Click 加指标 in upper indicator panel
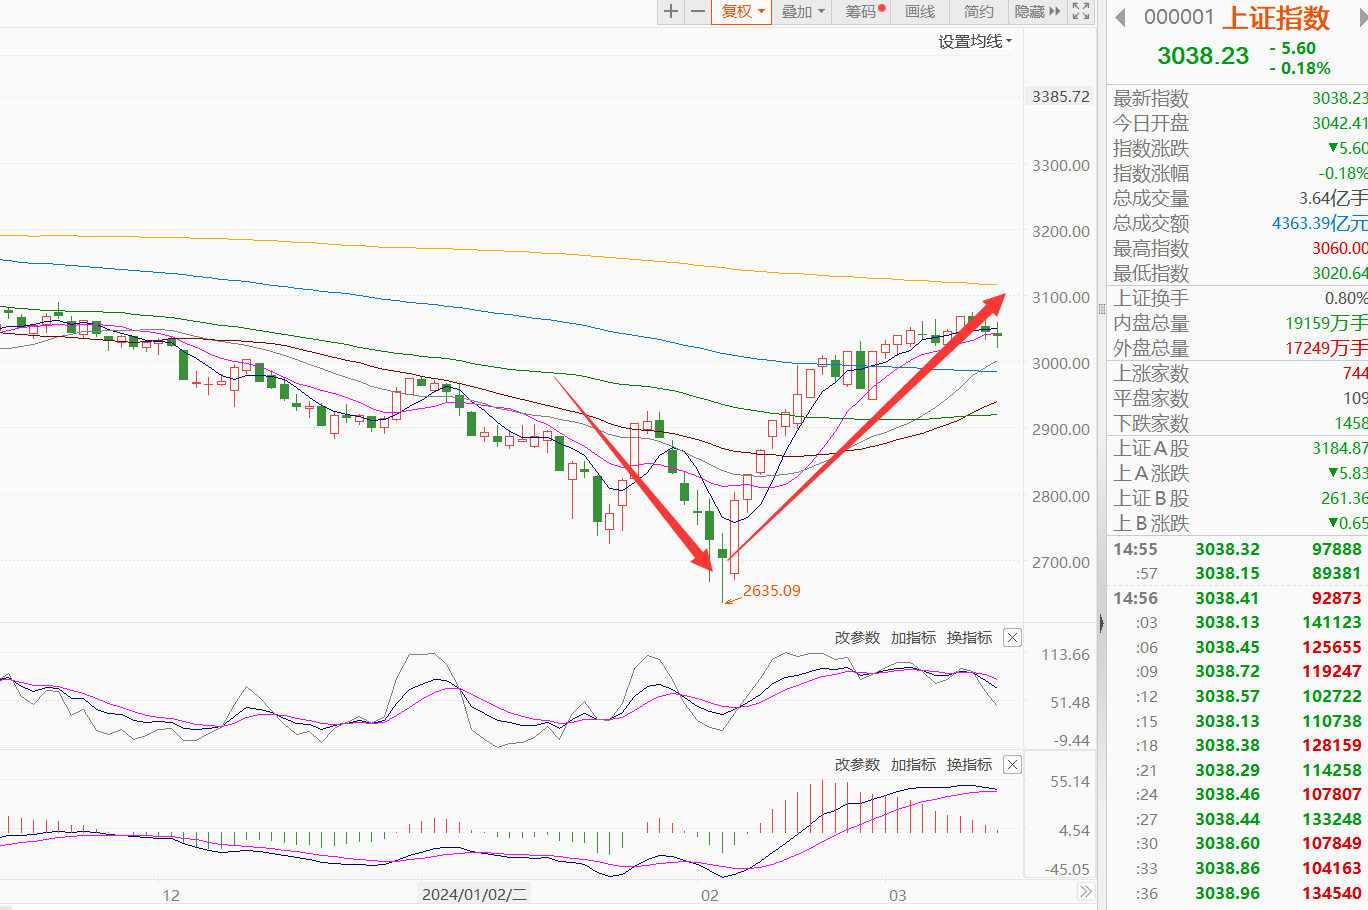The image size is (1368, 910). (913, 638)
